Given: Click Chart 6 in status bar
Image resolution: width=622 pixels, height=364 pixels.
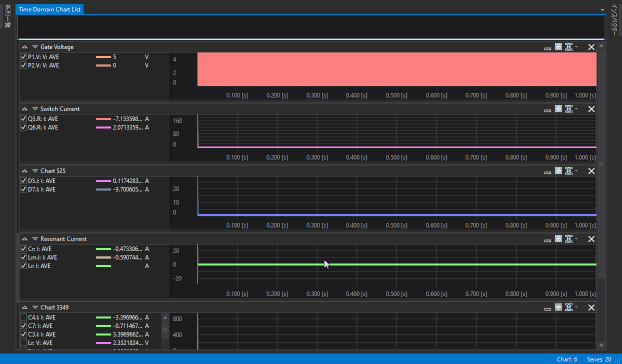Looking at the screenshot, I should (566, 359).
